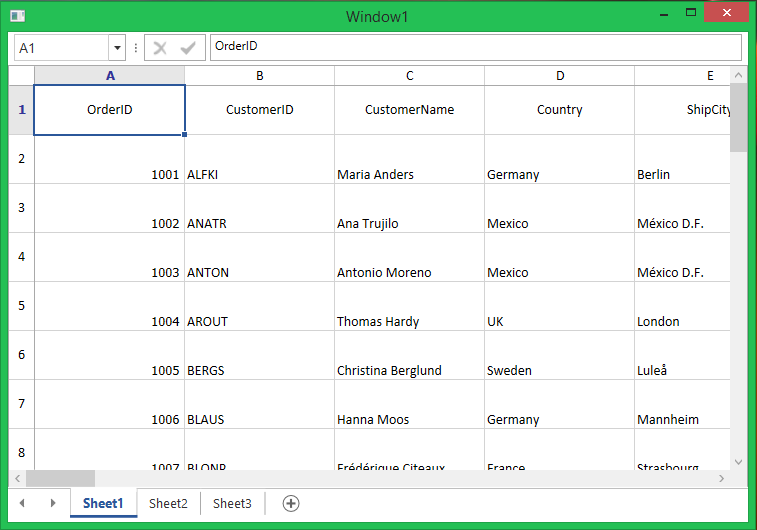Switch to the Sheet2 tab
This screenshot has height=530, width=757.
coord(168,503)
